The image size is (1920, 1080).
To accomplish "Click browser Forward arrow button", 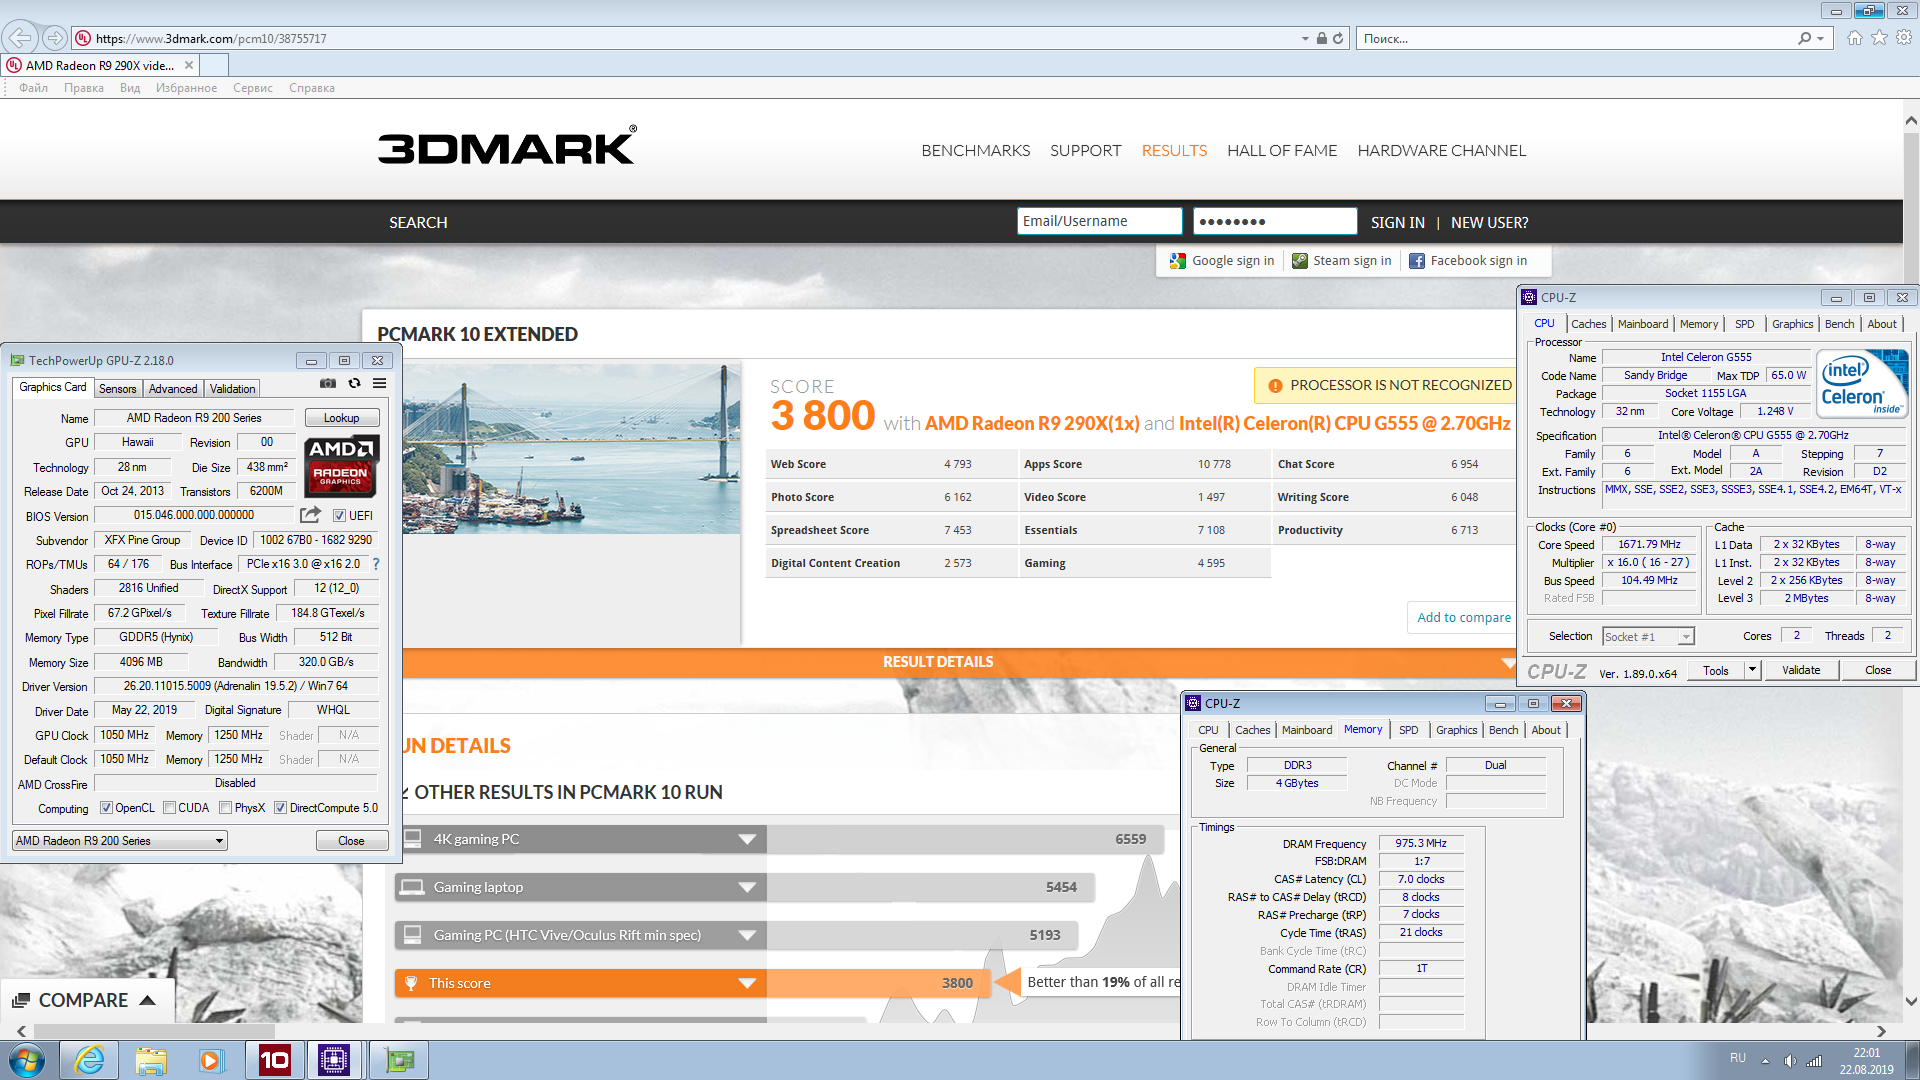I will pos(55,38).
